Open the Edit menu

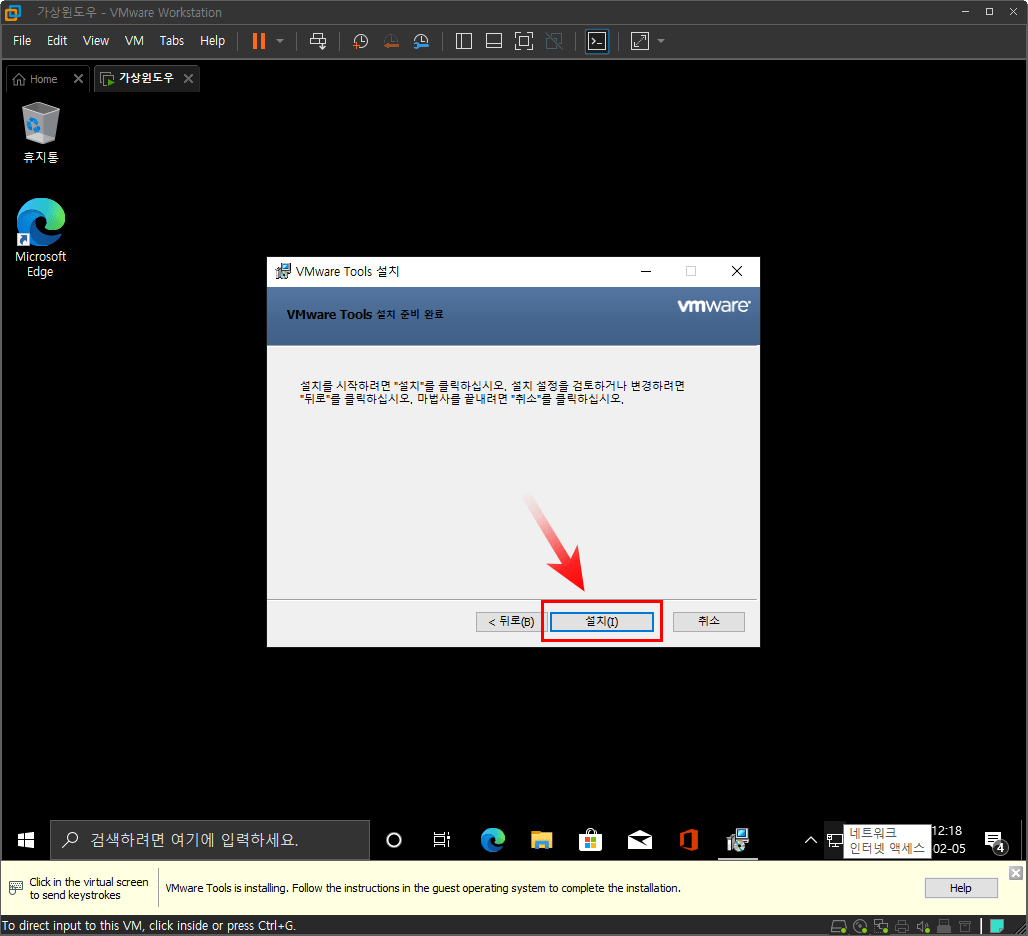pos(57,41)
